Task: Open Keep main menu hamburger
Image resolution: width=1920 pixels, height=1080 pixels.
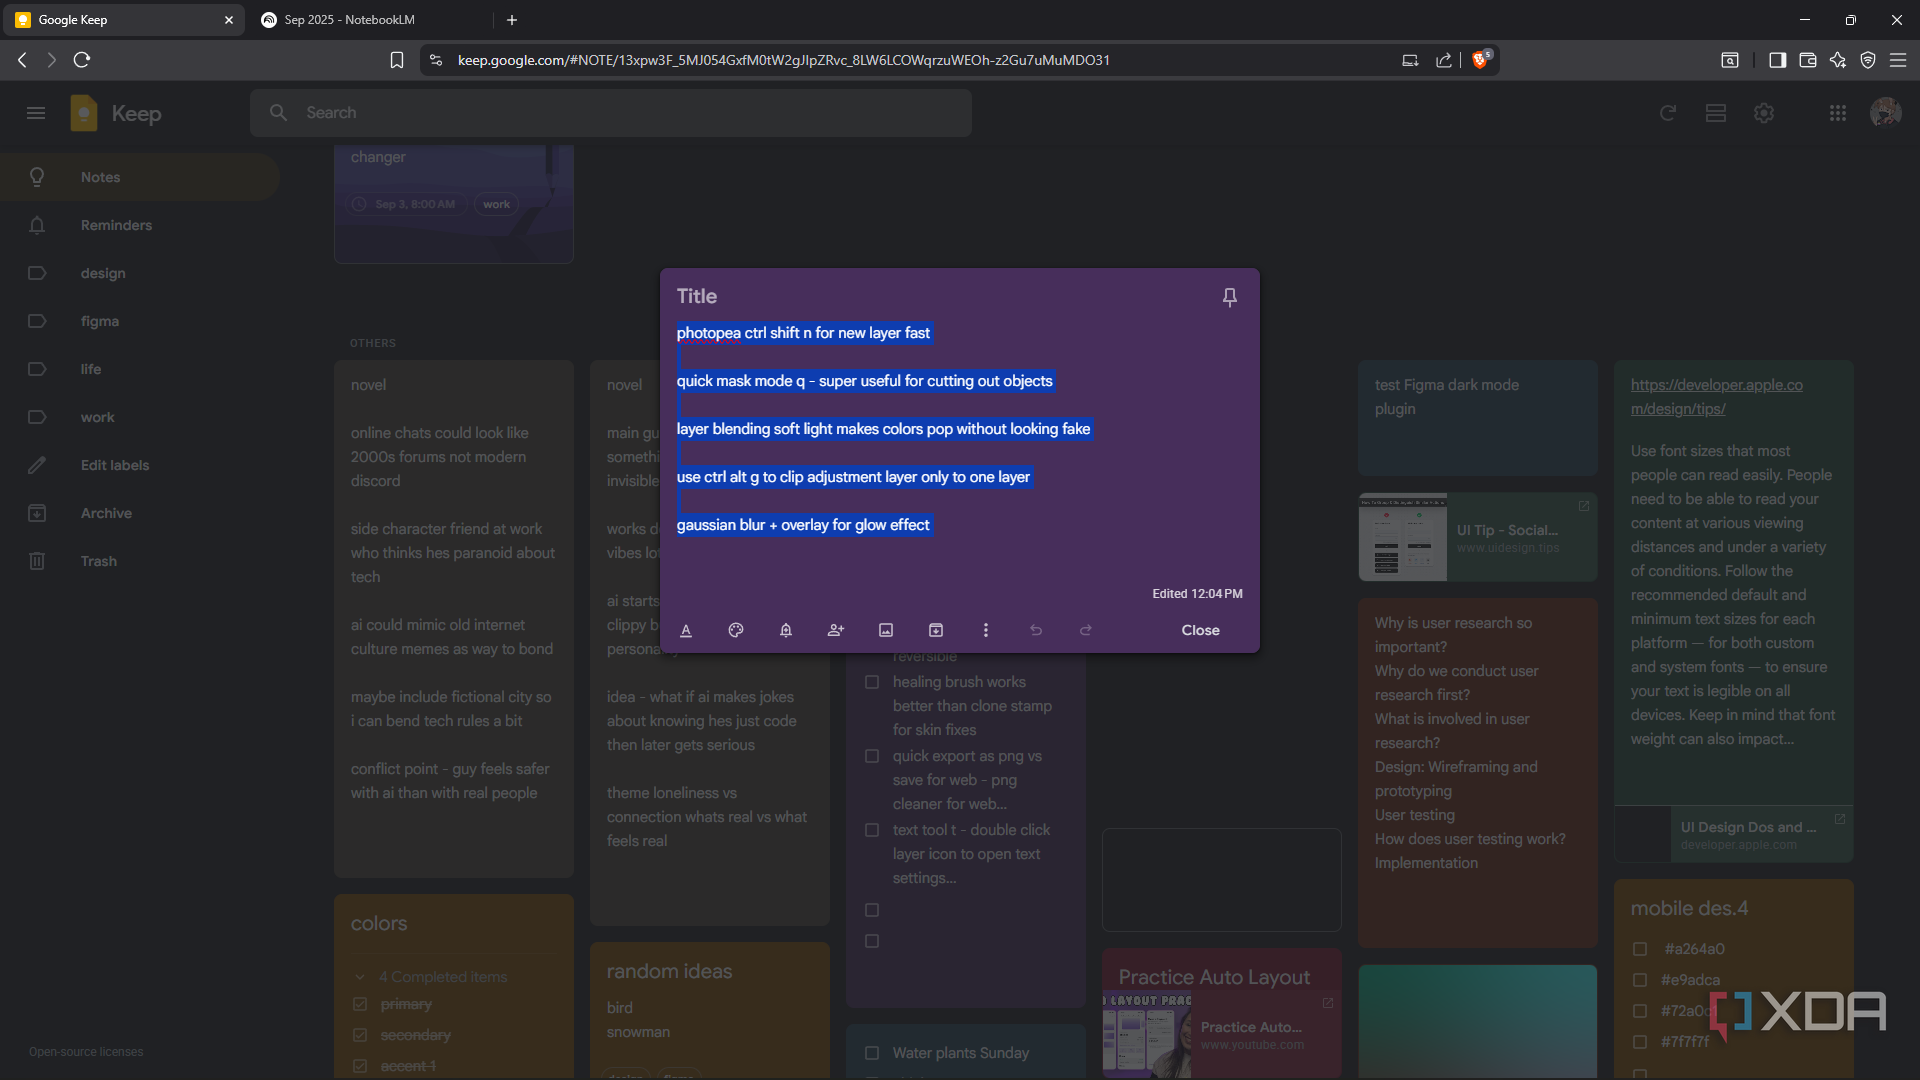Action: tap(36, 113)
